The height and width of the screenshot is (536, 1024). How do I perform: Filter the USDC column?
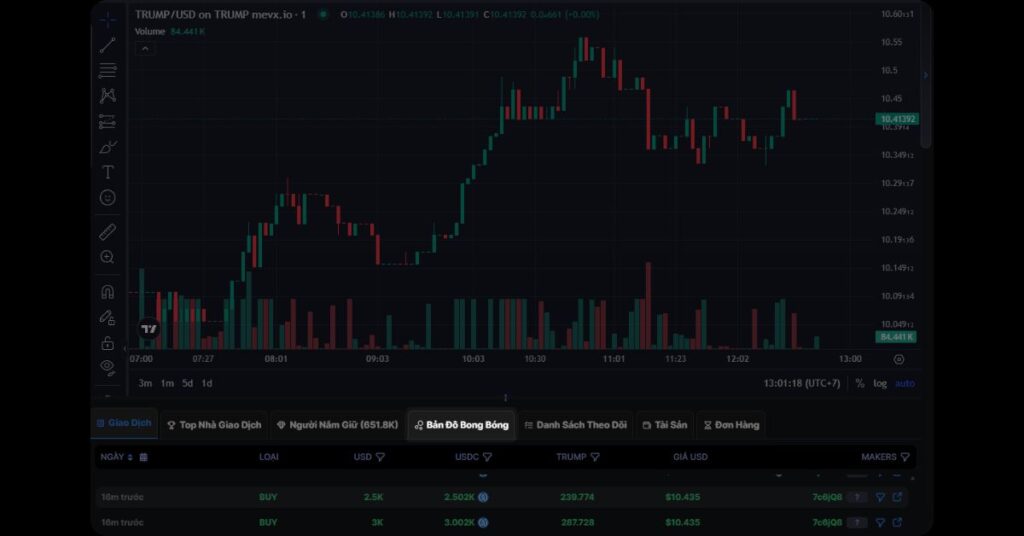click(x=487, y=457)
